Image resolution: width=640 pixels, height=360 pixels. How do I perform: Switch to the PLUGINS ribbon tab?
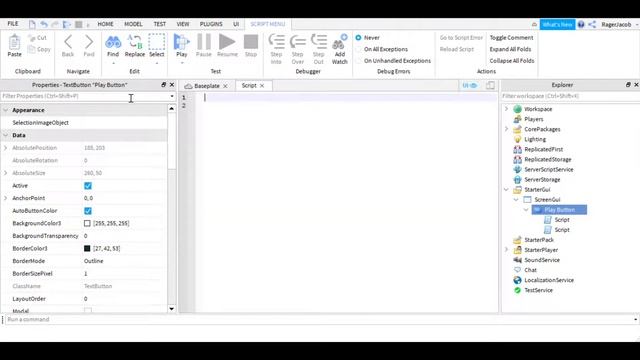211,24
